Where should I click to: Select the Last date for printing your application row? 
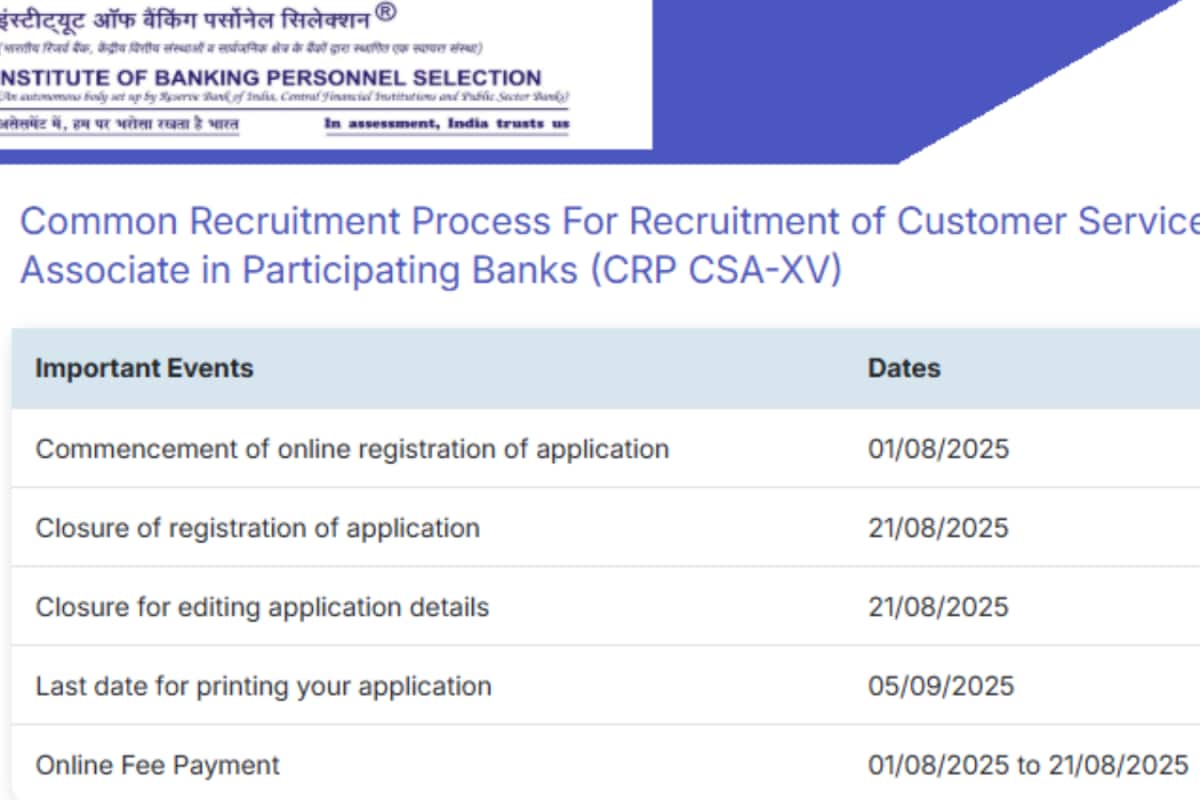606,686
